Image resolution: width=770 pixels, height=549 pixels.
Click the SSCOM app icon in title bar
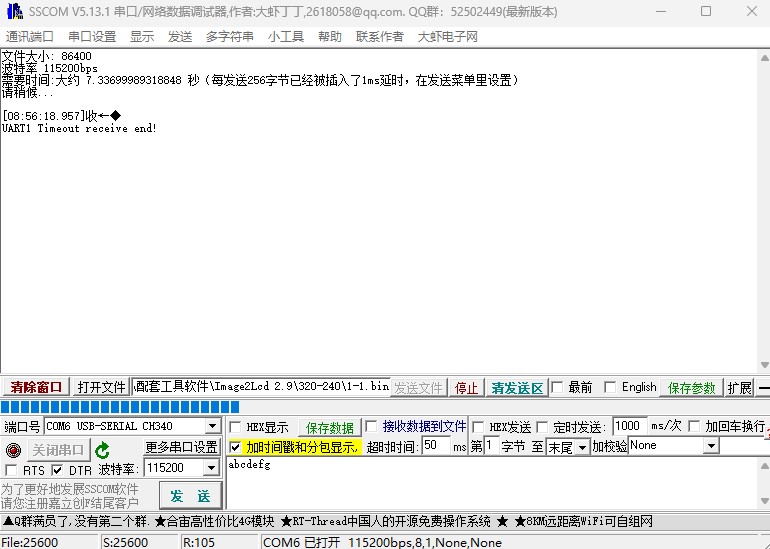click(x=15, y=11)
